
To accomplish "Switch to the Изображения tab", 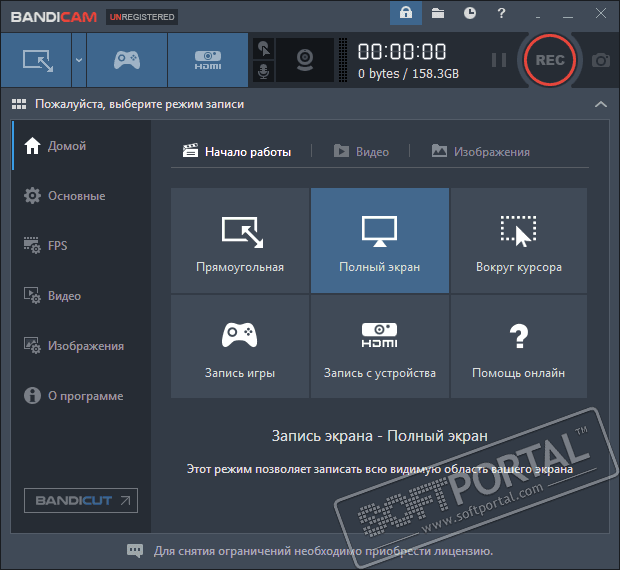I will [480, 152].
